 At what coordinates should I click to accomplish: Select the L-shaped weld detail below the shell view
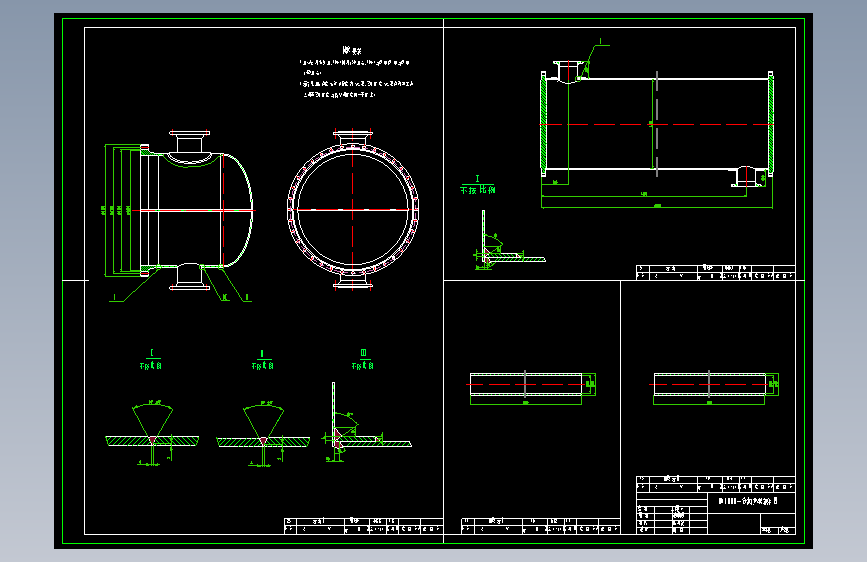click(x=509, y=240)
